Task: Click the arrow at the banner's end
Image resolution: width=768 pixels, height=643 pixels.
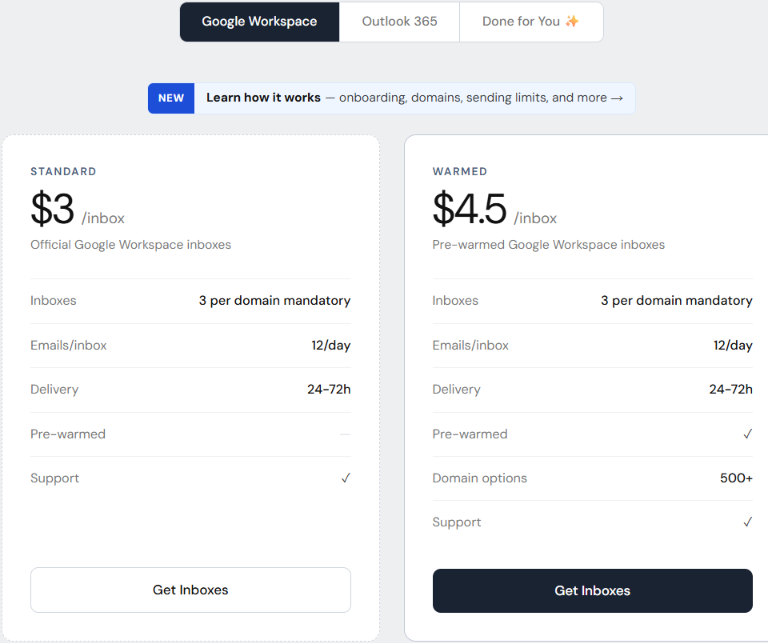Action: click(x=617, y=98)
